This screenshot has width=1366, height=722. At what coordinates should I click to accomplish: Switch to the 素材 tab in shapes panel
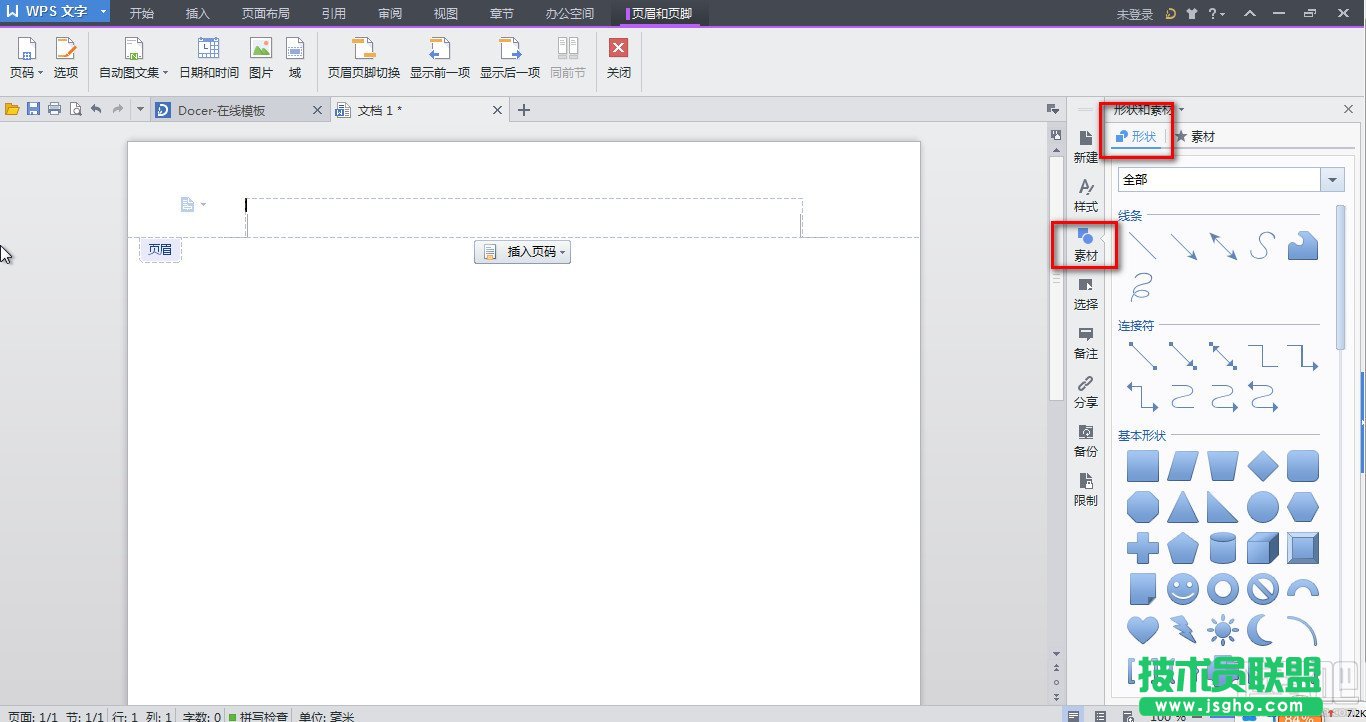tap(1195, 137)
